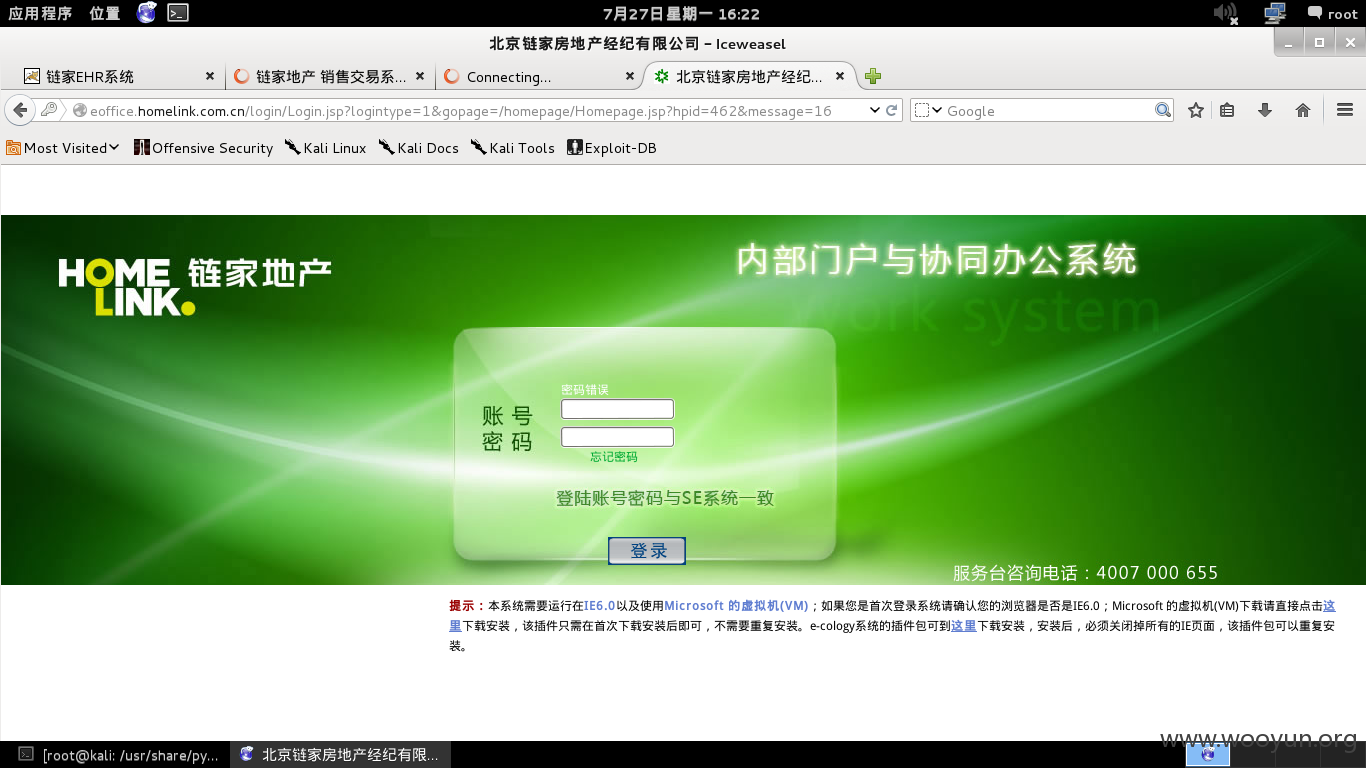Screen dimensions: 1366x768
Task: Open the 位置 menu
Action: click(104, 13)
